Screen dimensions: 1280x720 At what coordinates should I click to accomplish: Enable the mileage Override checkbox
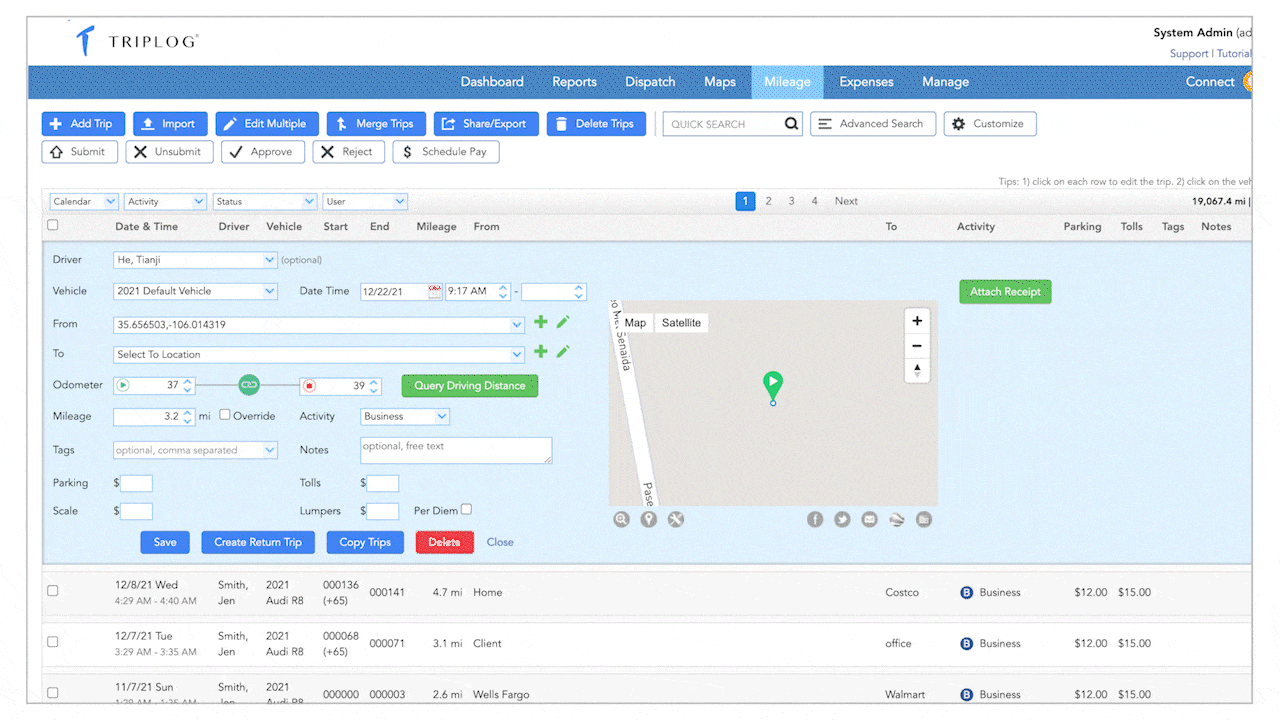click(x=225, y=415)
